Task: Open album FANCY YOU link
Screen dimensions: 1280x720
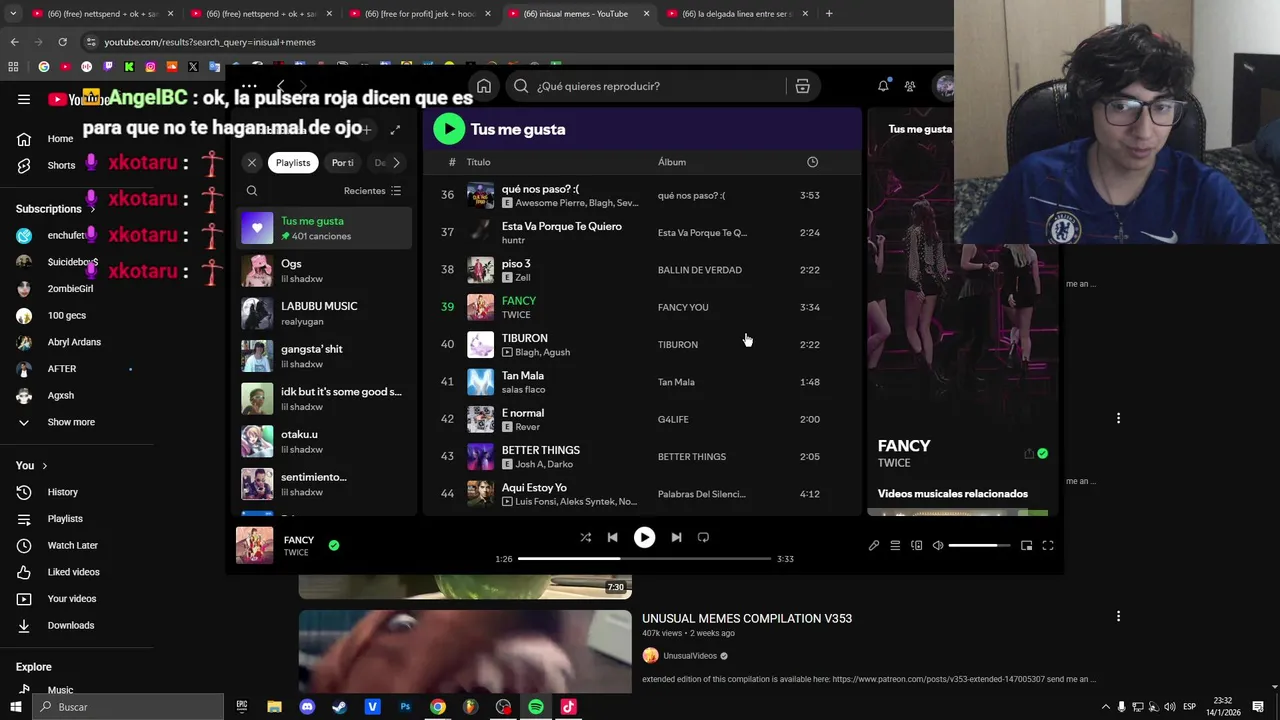Action: [683, 307]
